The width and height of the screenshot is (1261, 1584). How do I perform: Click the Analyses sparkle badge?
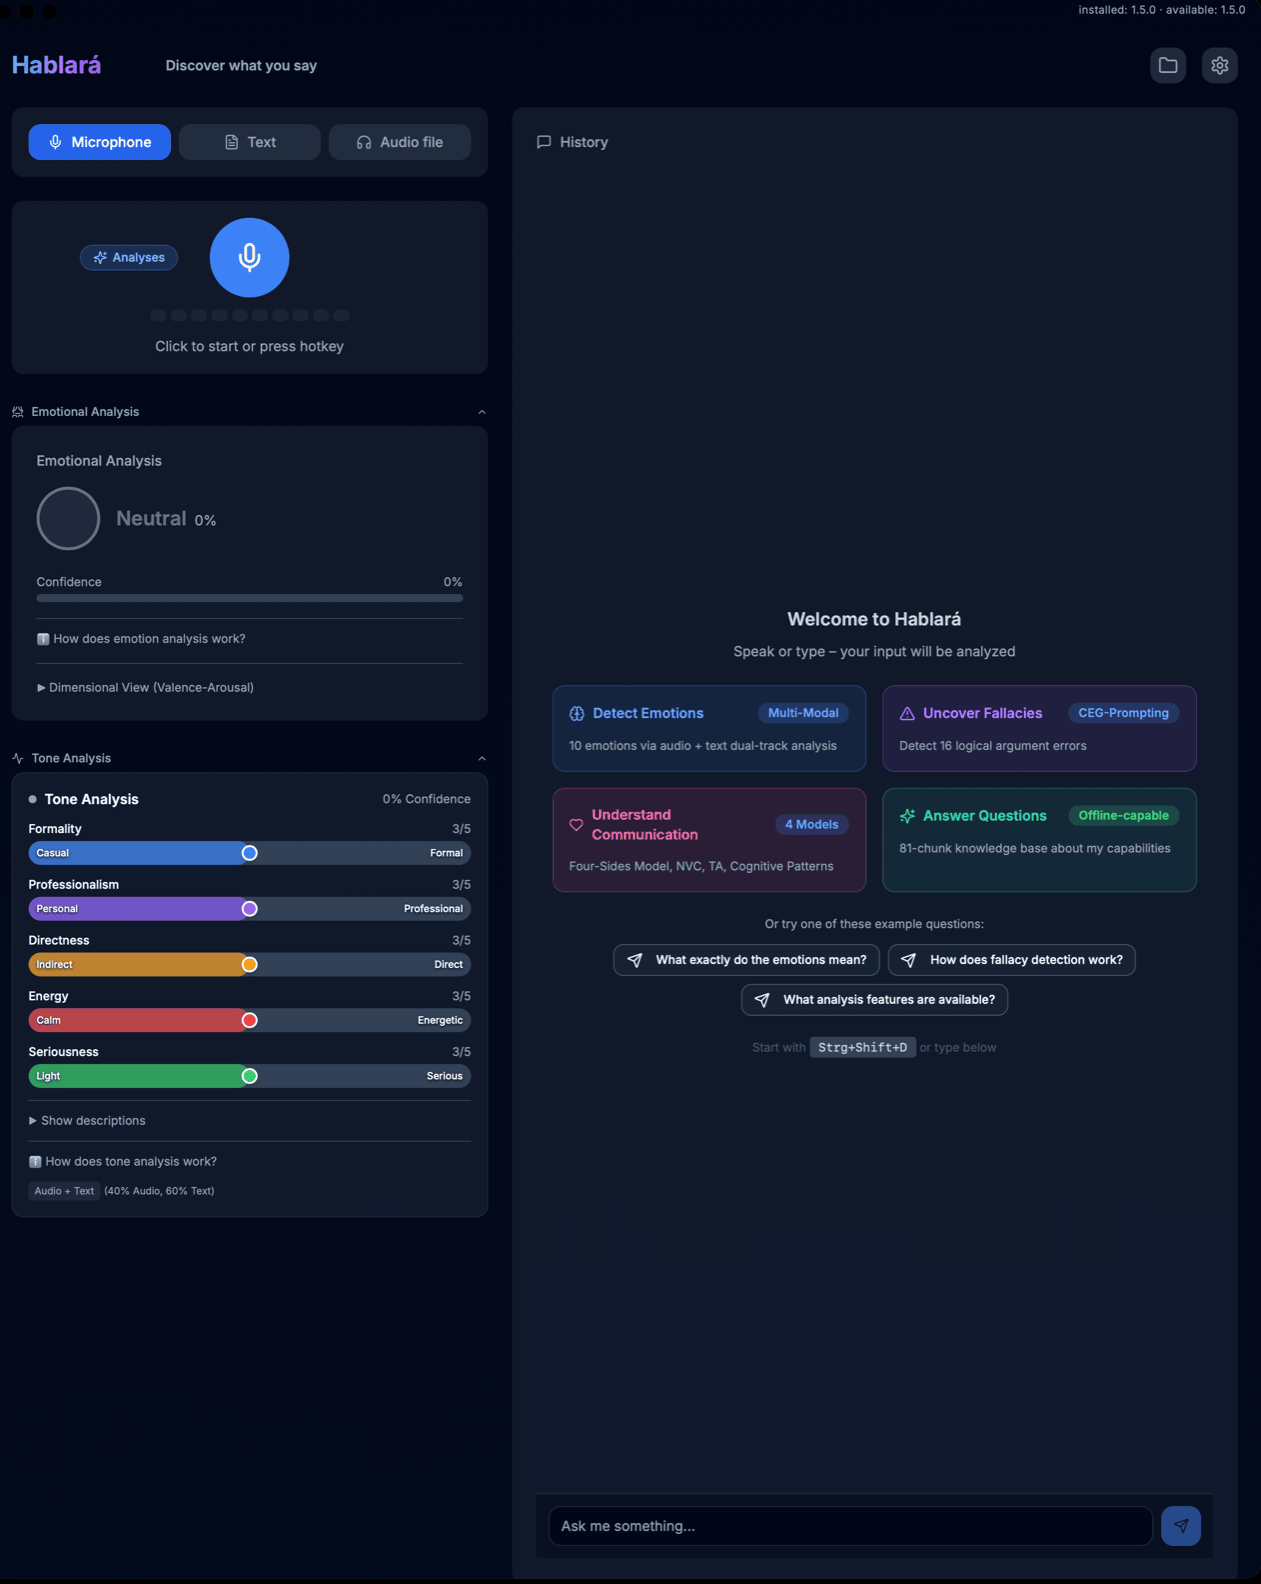tap(129, 258)
